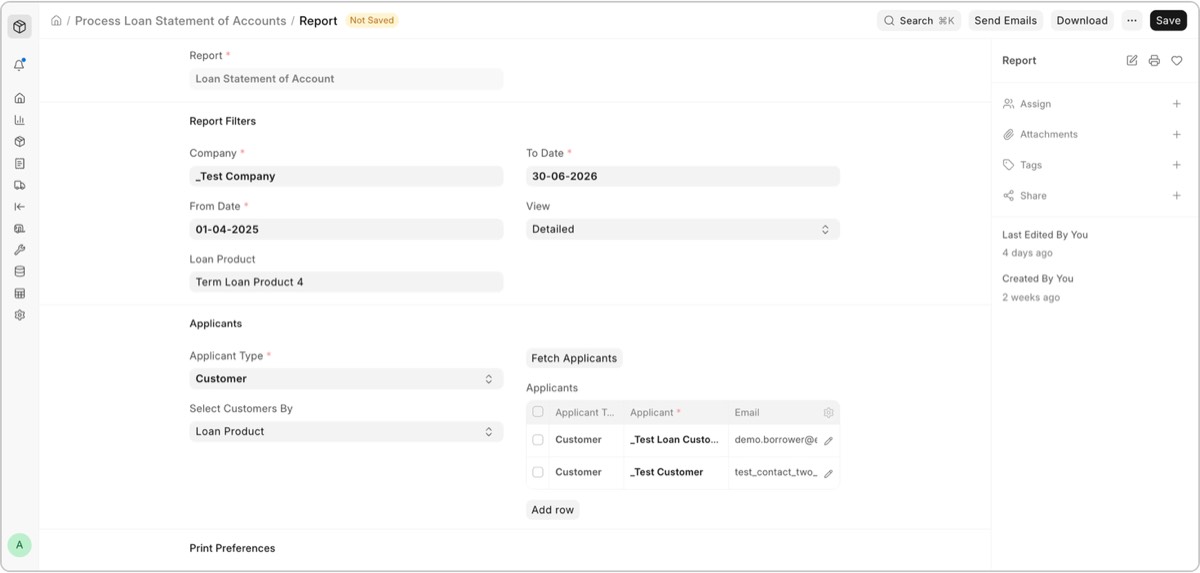Click the print icon
This screenshot has height=573, width=1200.
click(x=1154, y=61)
